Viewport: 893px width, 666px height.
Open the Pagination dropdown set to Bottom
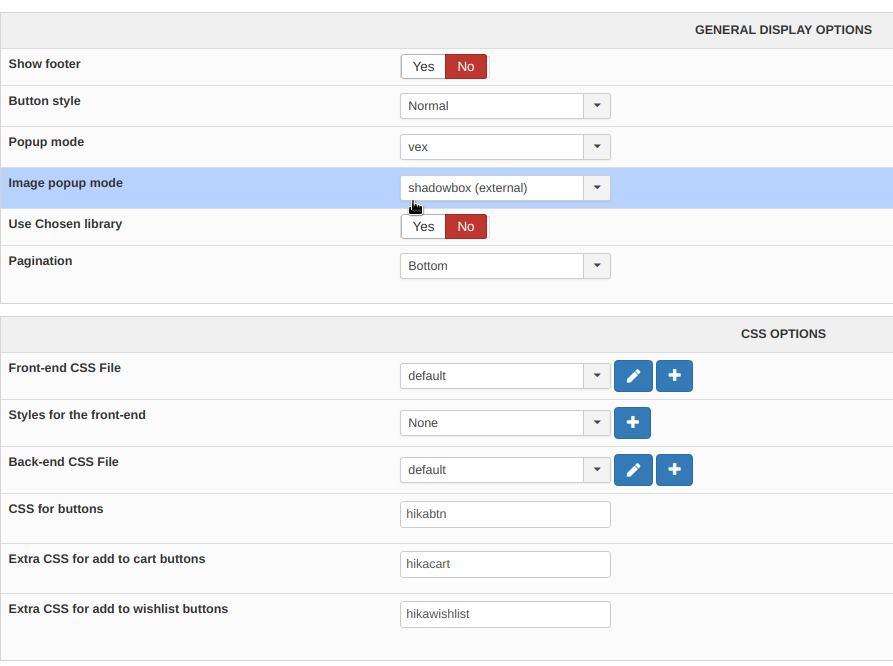pos(505,266)
